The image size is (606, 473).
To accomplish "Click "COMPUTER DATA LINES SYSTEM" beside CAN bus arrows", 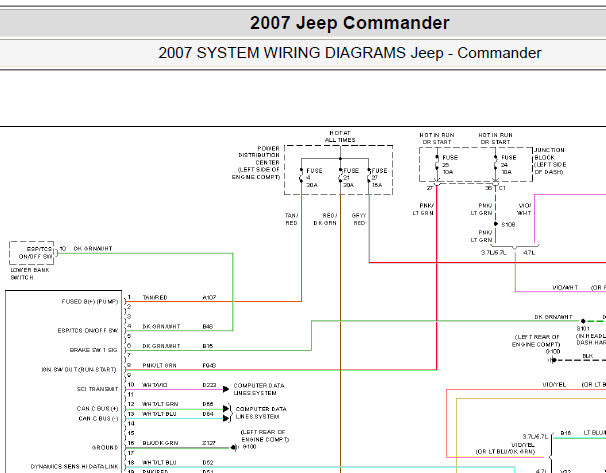I will click(x=261, y=413).
